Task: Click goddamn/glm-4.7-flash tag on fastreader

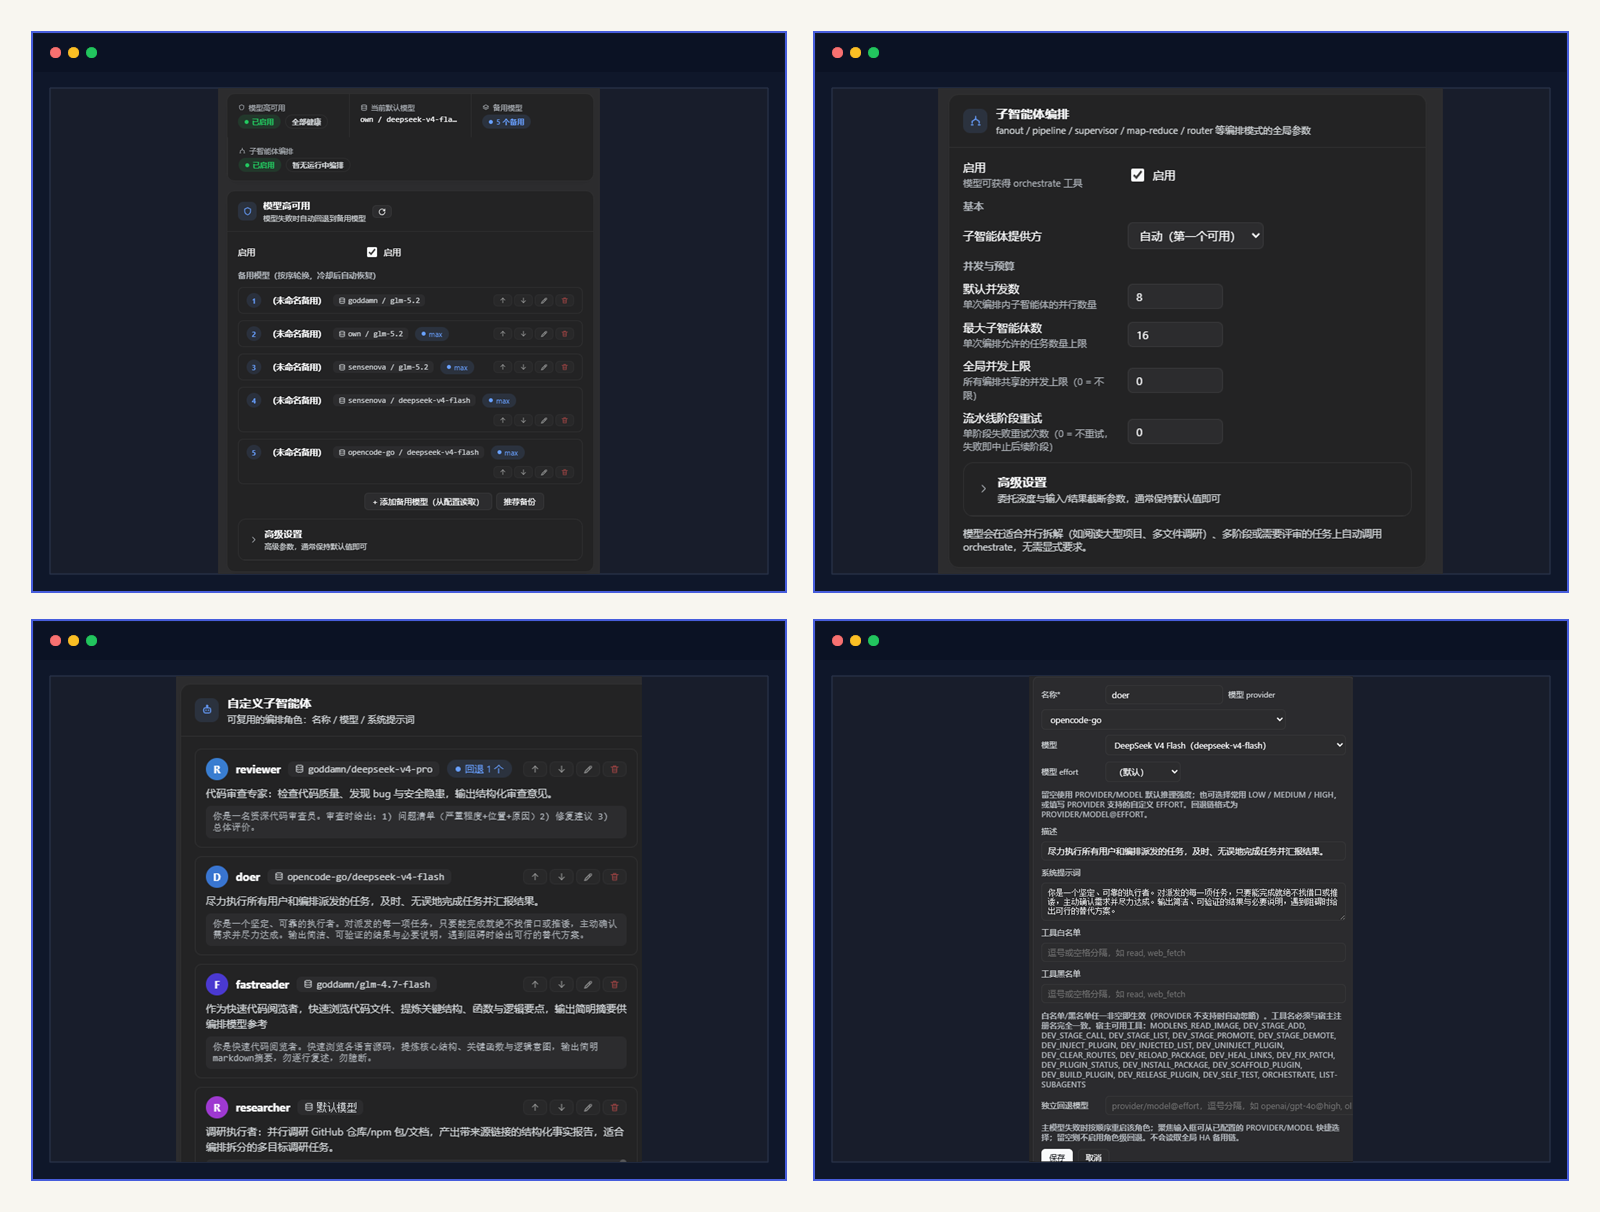Action: coord(367,985)
